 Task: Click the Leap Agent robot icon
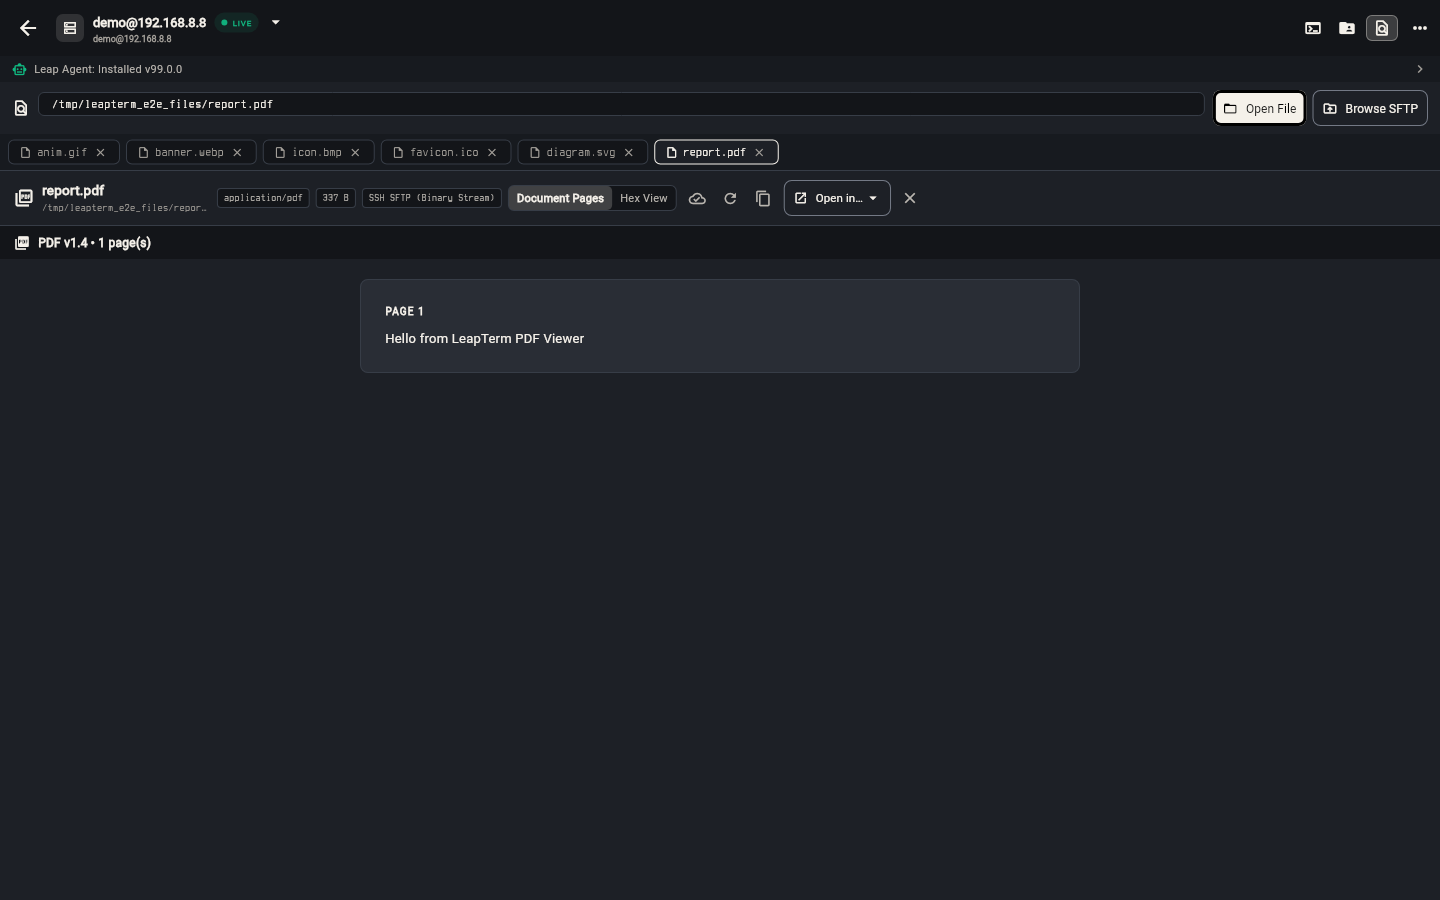pos(20,69)
